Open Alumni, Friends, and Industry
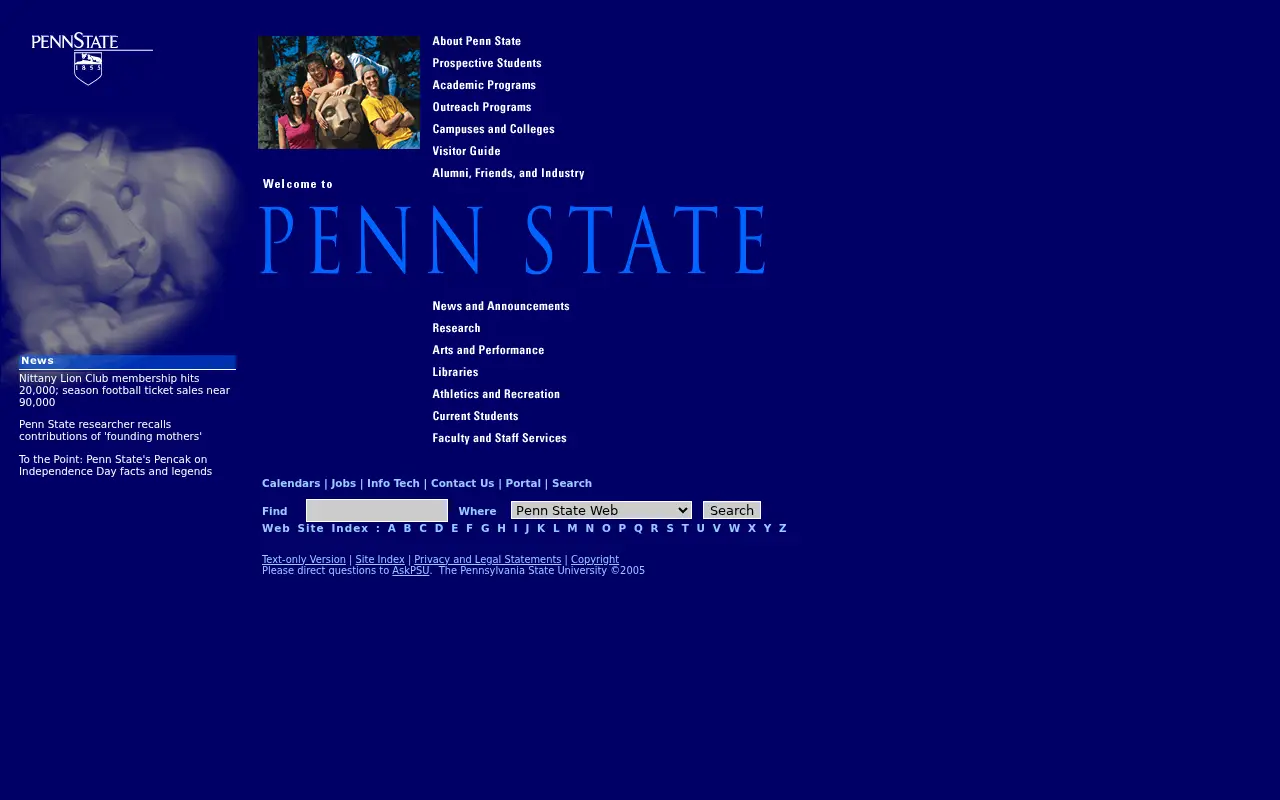 pos(508,173)
